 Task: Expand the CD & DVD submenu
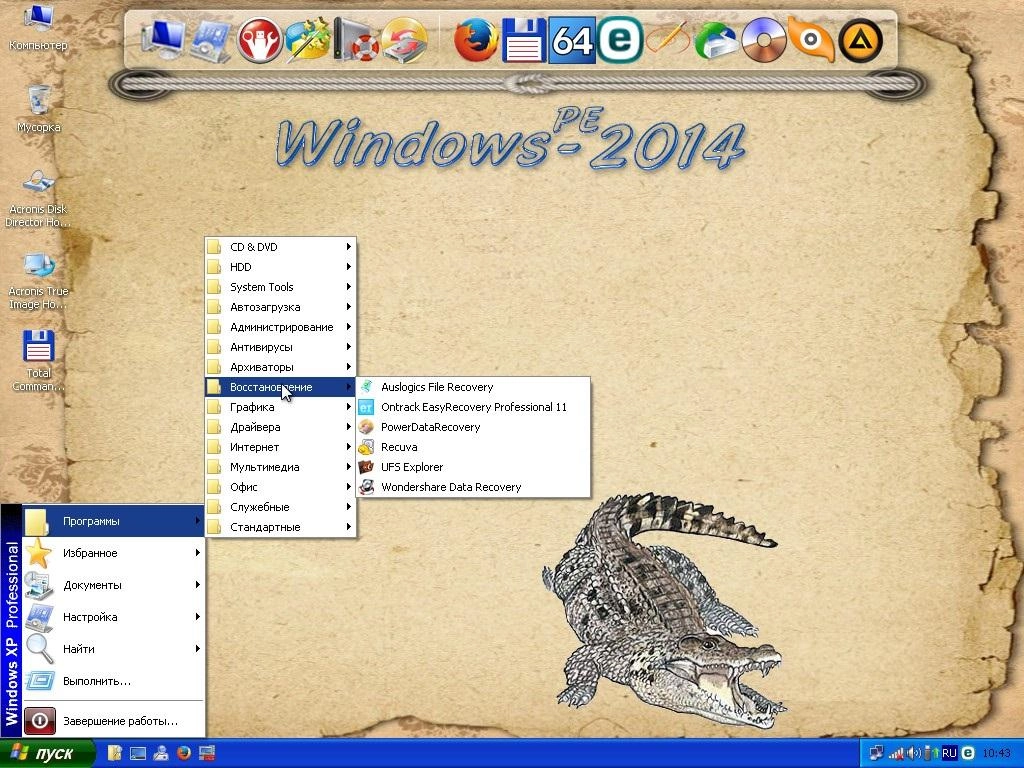click(281, 247)
